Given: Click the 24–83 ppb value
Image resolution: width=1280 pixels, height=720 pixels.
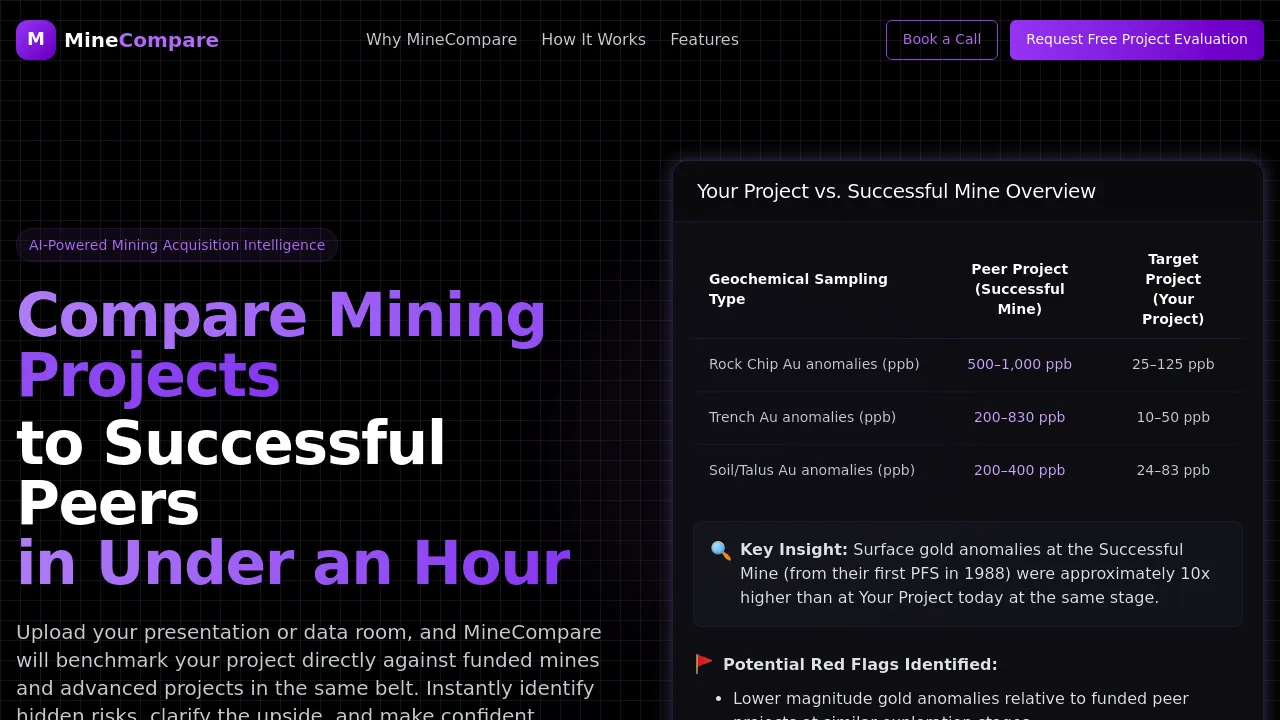Looking at the screenshot, I should click(x=1173, y=470).
